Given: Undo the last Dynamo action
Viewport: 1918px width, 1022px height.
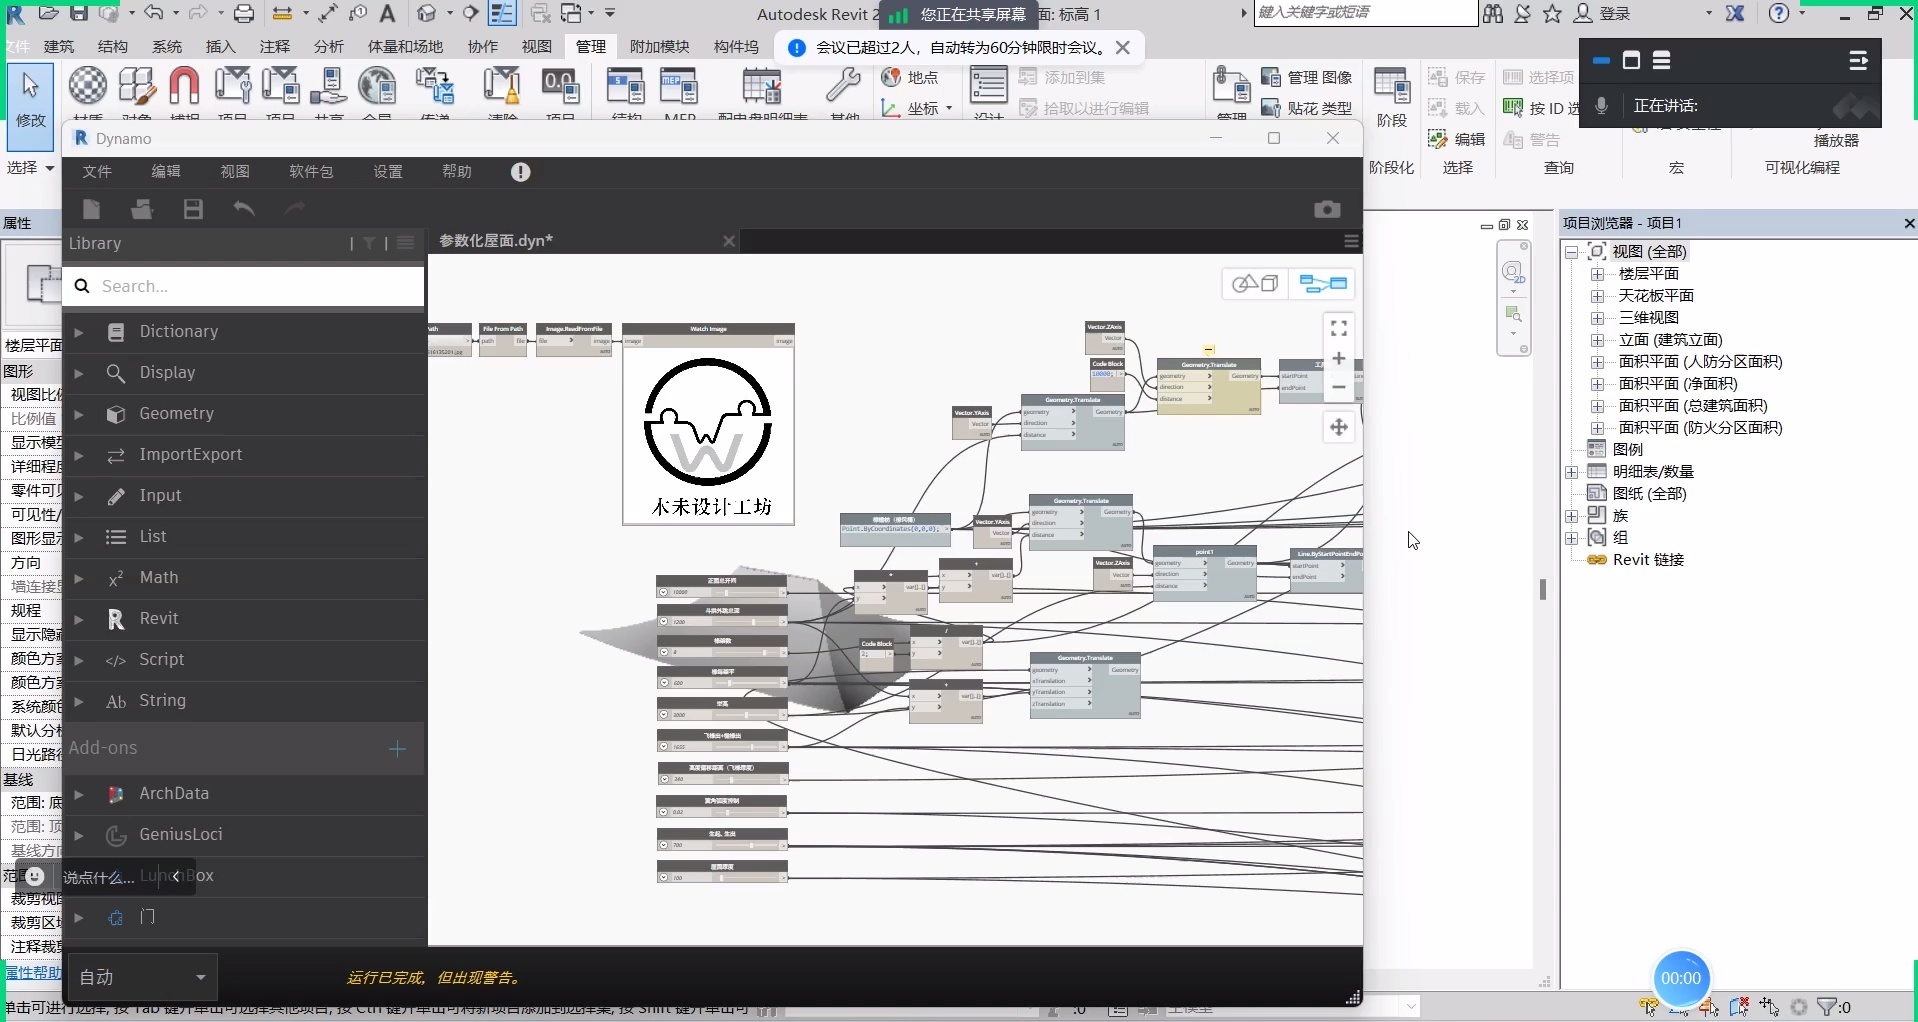Looking at the screenshot, I should pos(244,209).
